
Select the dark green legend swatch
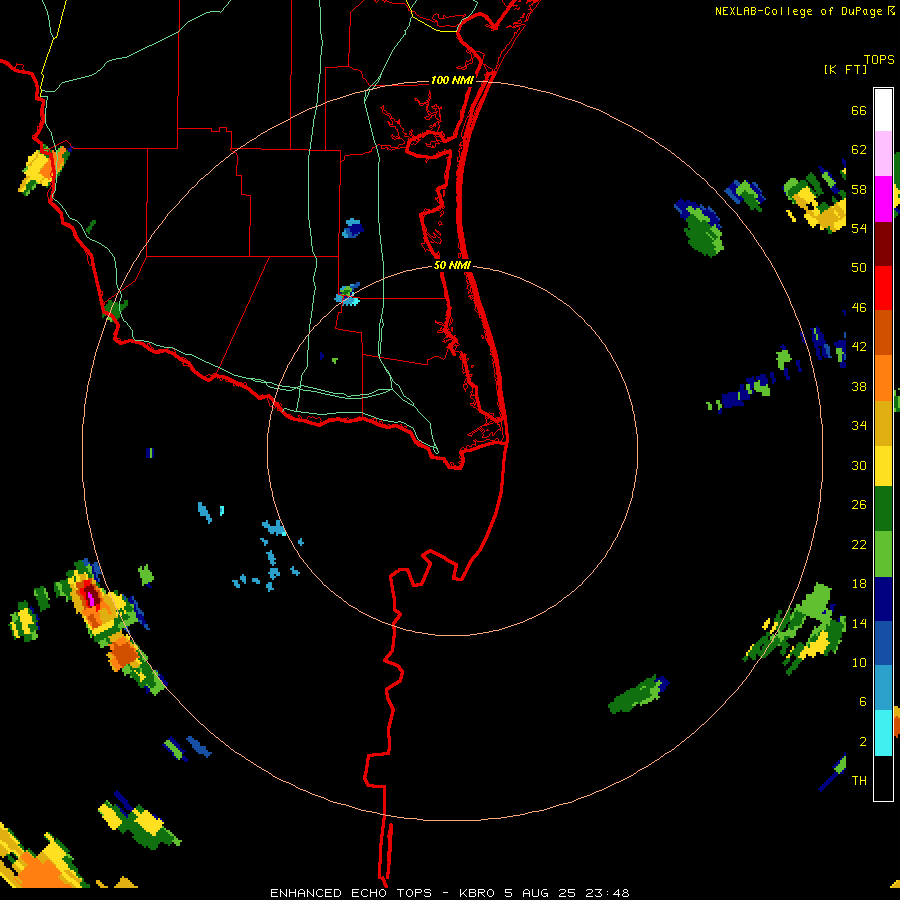883,509
